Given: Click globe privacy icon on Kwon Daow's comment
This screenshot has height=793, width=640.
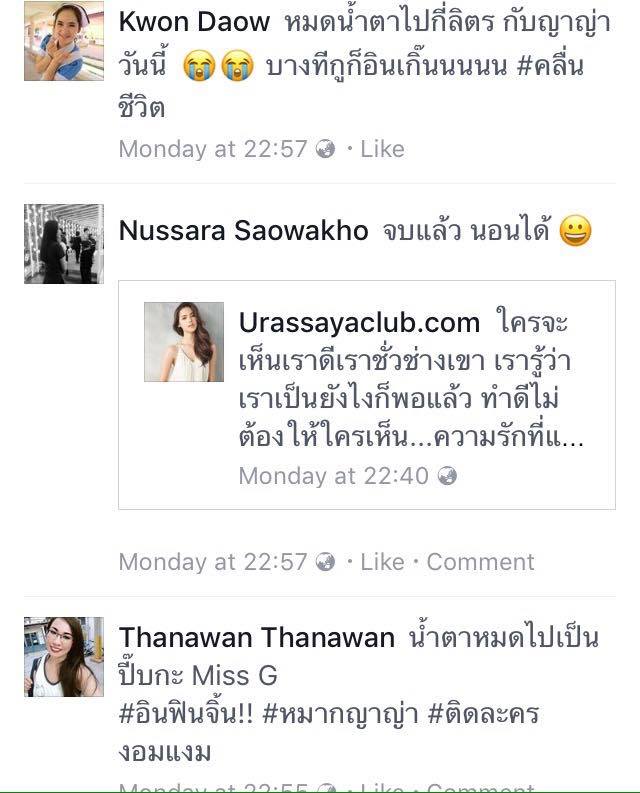Looking at the screenshot, I should pyautogui.click(x=325, y=149).
